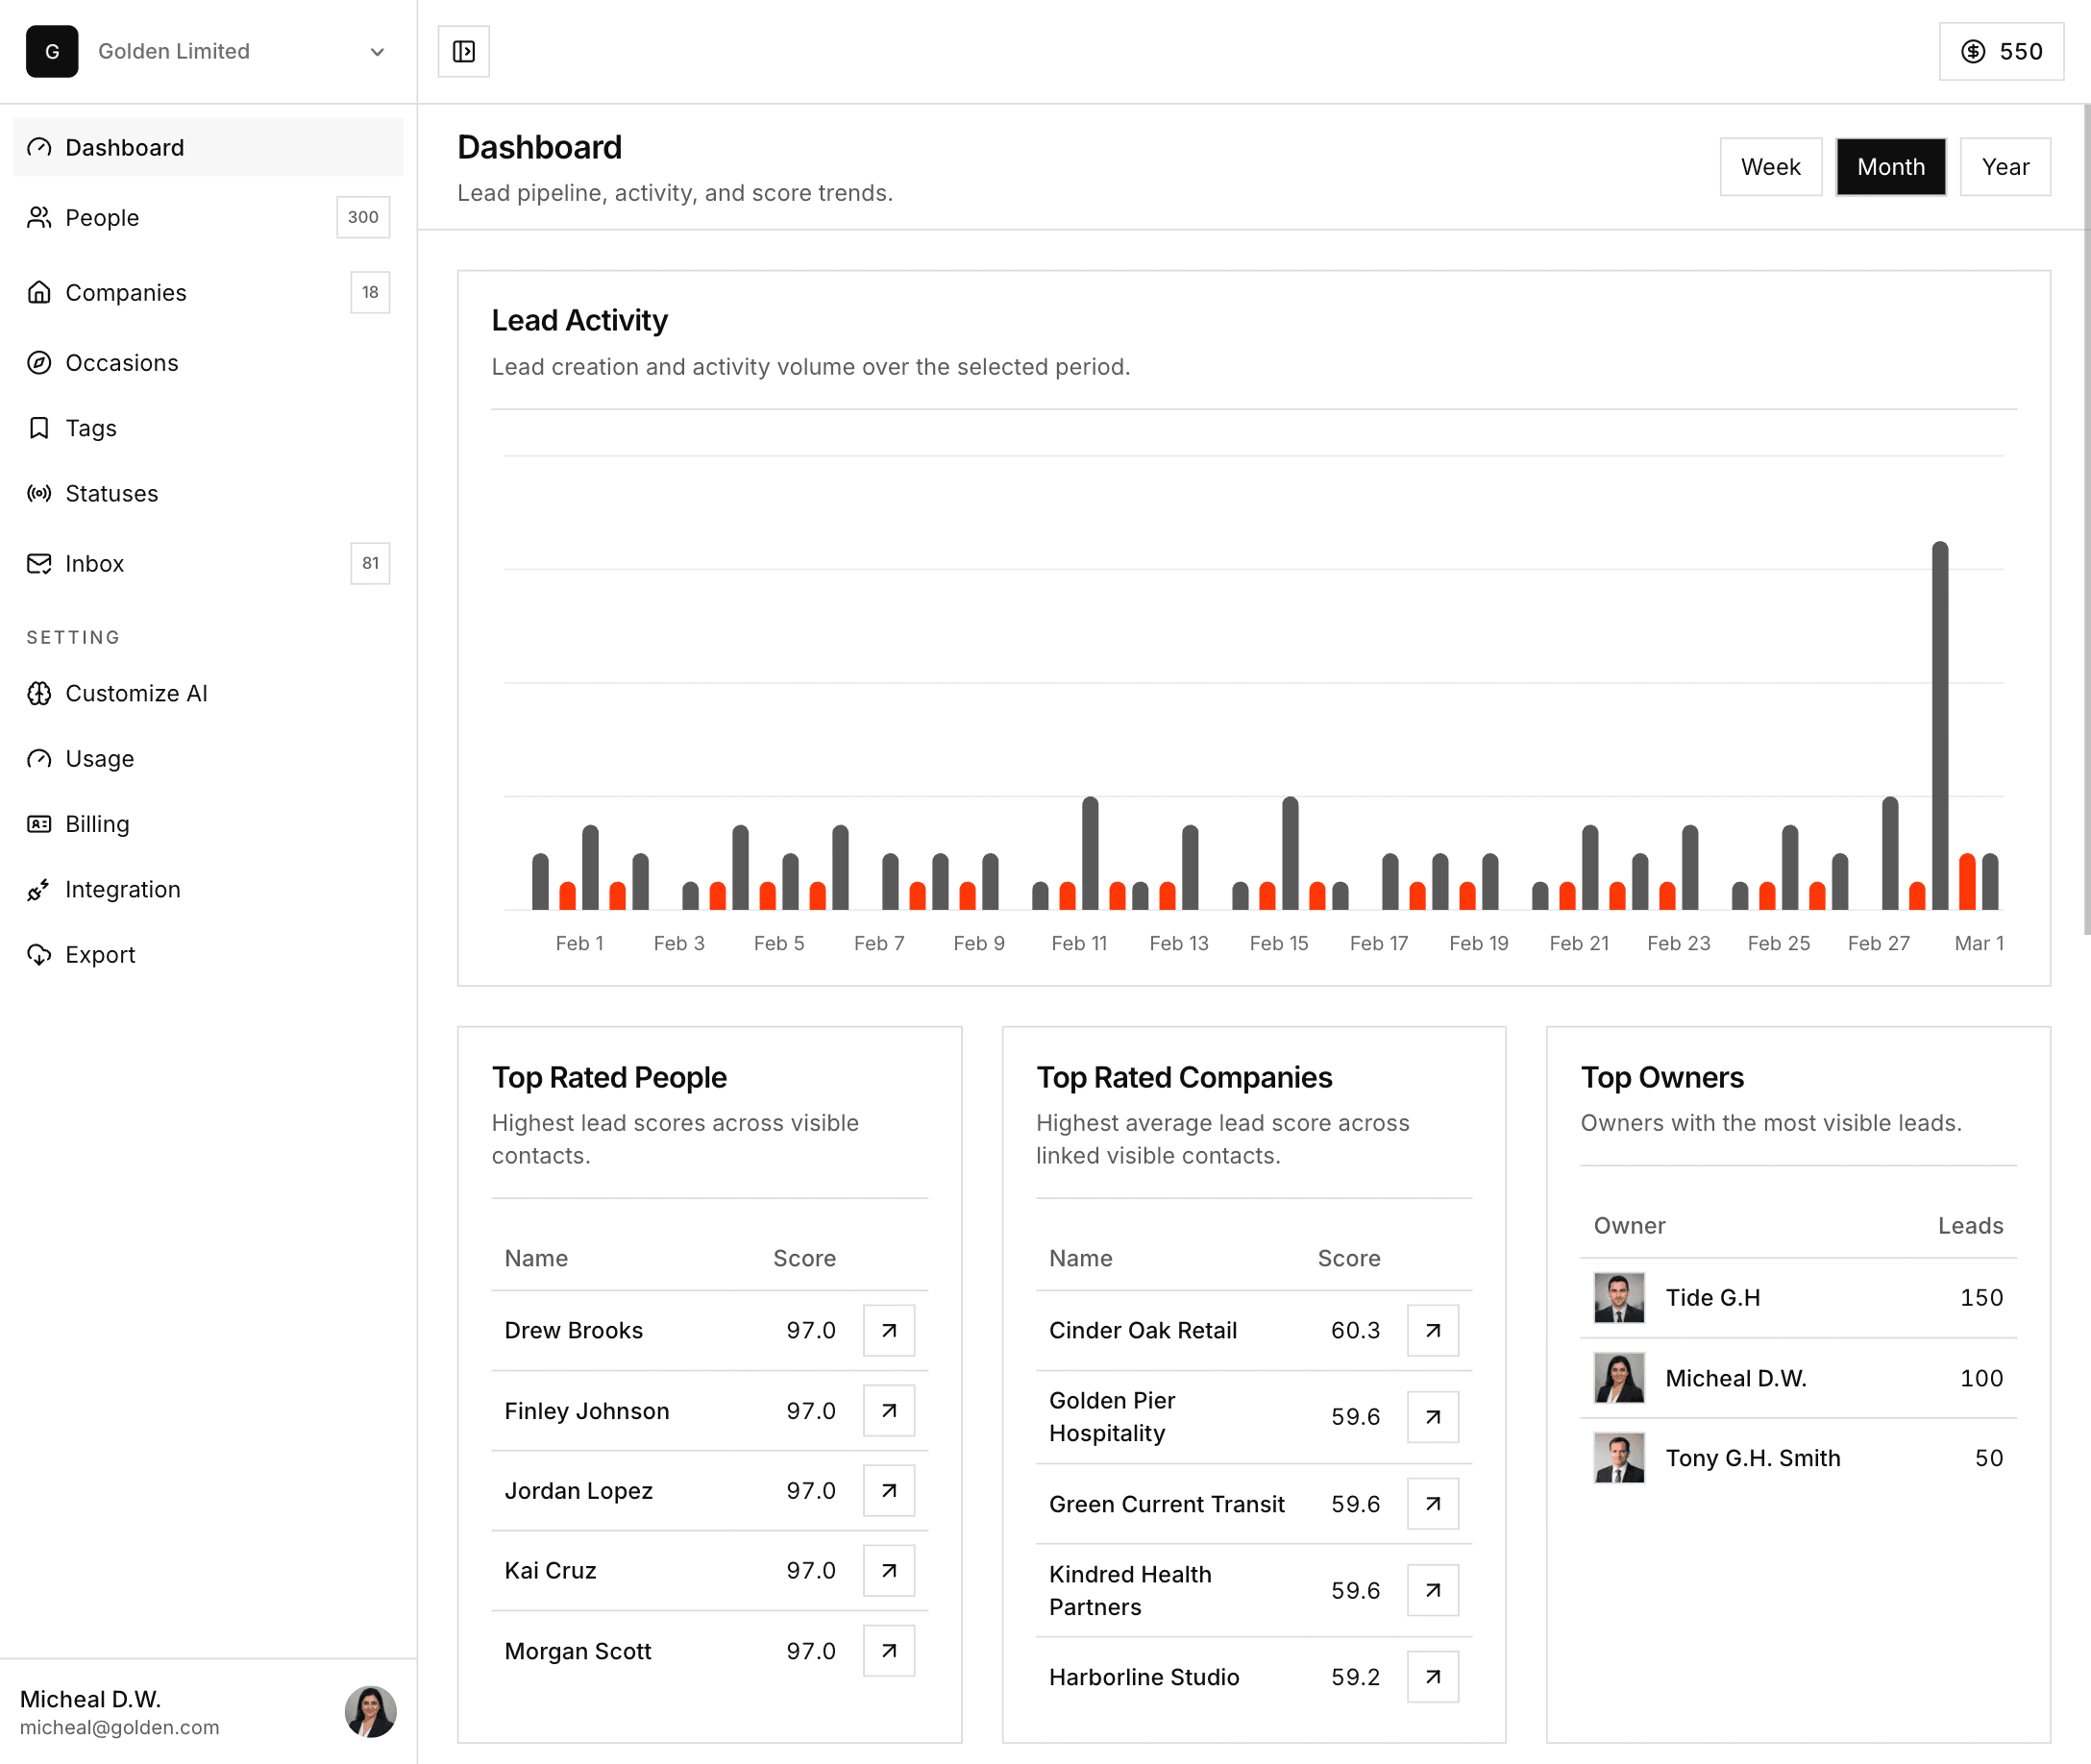2091x1764 pixels.
Task: Switch to Year view
Action: click(x=2005, y=166)
